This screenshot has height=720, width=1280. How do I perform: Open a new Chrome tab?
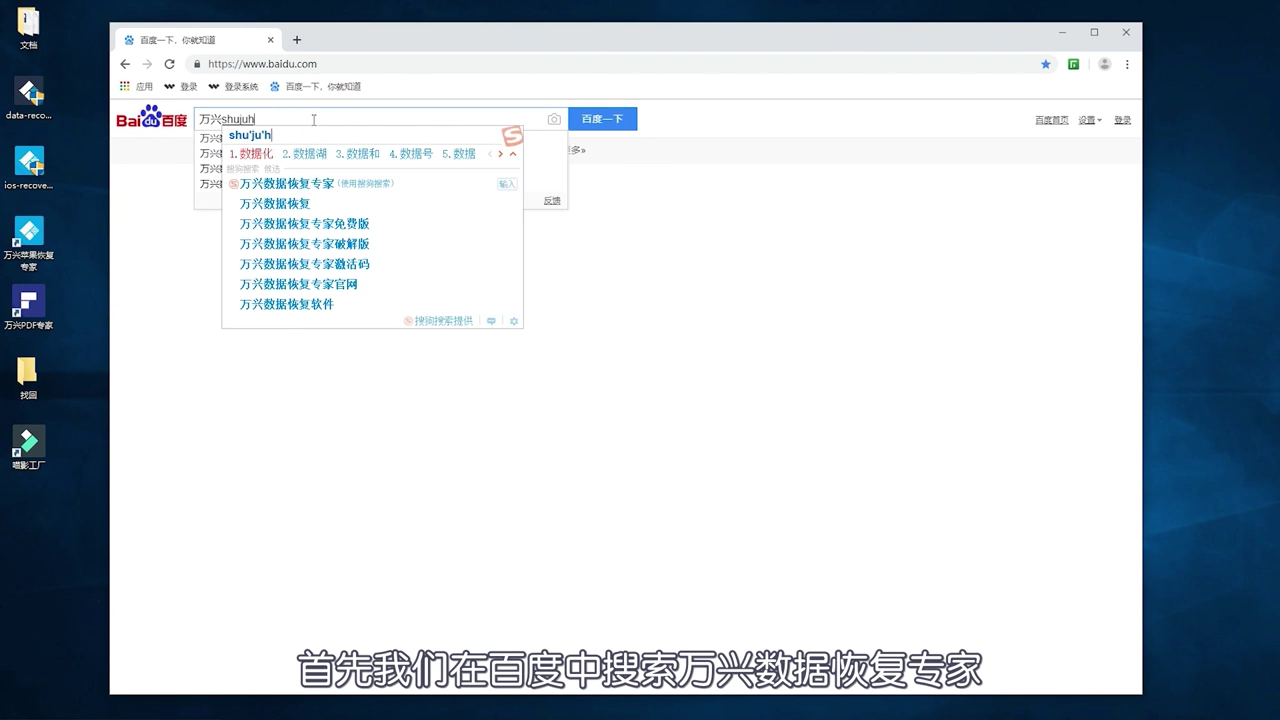tap(297, 40)
